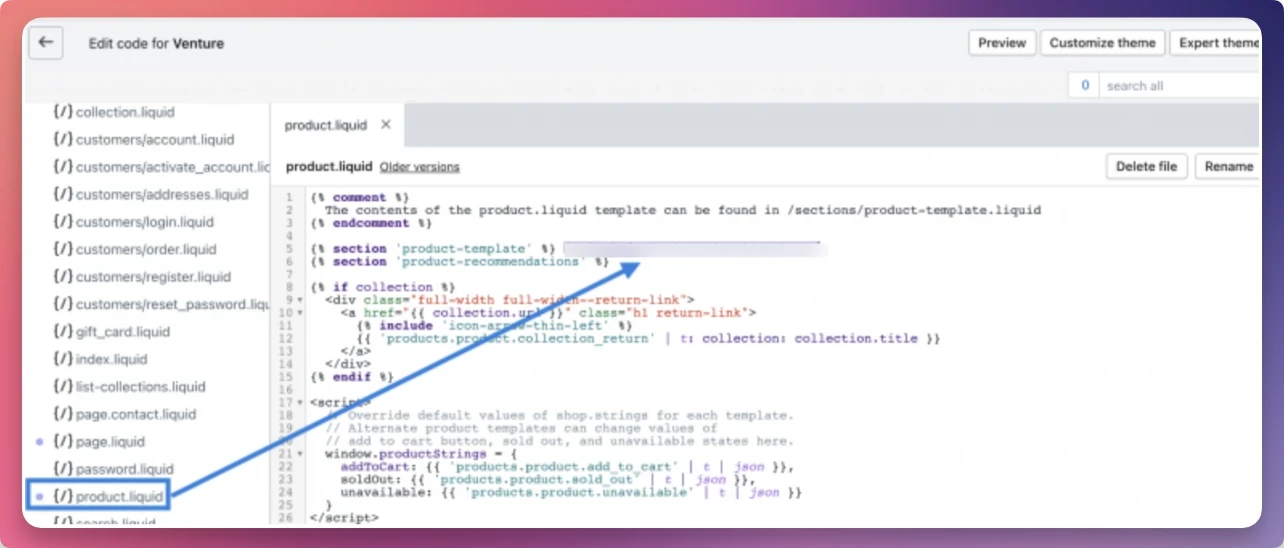Open Older versions link

click(420, 167)
